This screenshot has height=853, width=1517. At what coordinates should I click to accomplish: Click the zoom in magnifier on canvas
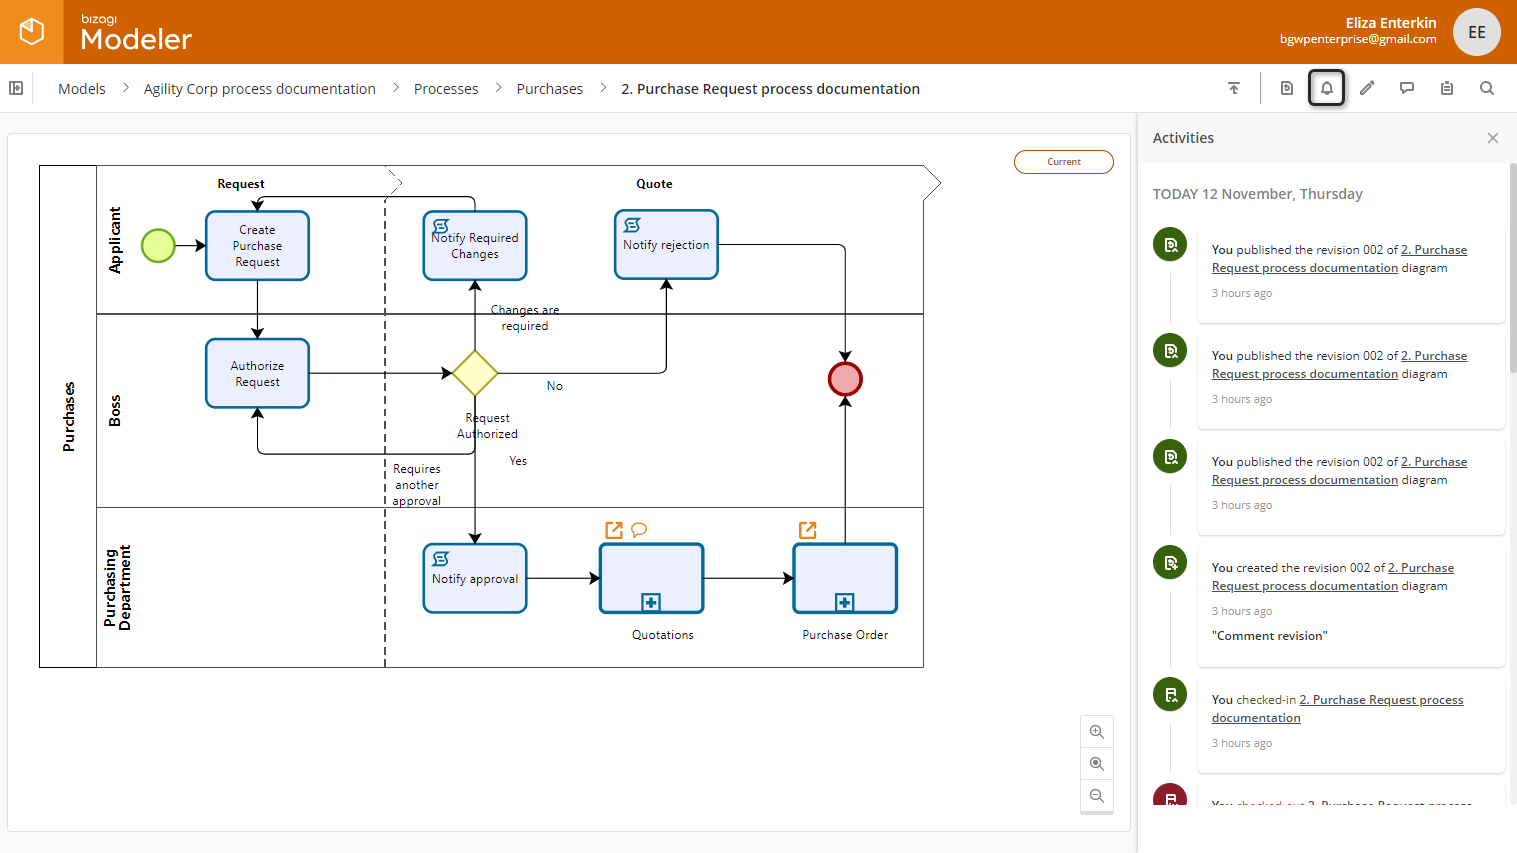pyautogui.click(x=1097, y=732)
